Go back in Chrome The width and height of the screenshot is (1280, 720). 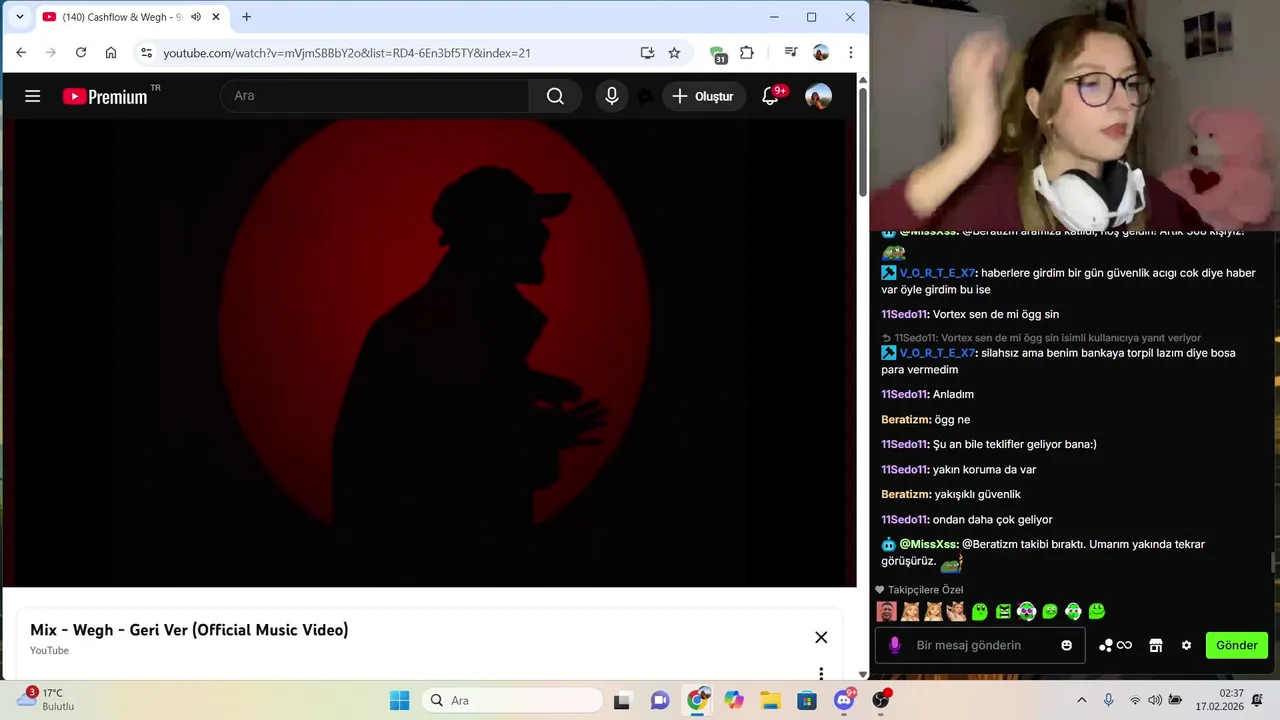click(21, 53)
